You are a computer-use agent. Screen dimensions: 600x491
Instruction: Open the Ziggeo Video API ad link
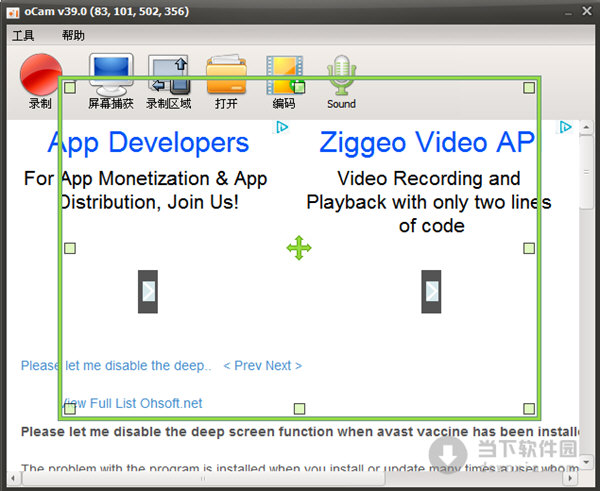click(x=427, y=143)
